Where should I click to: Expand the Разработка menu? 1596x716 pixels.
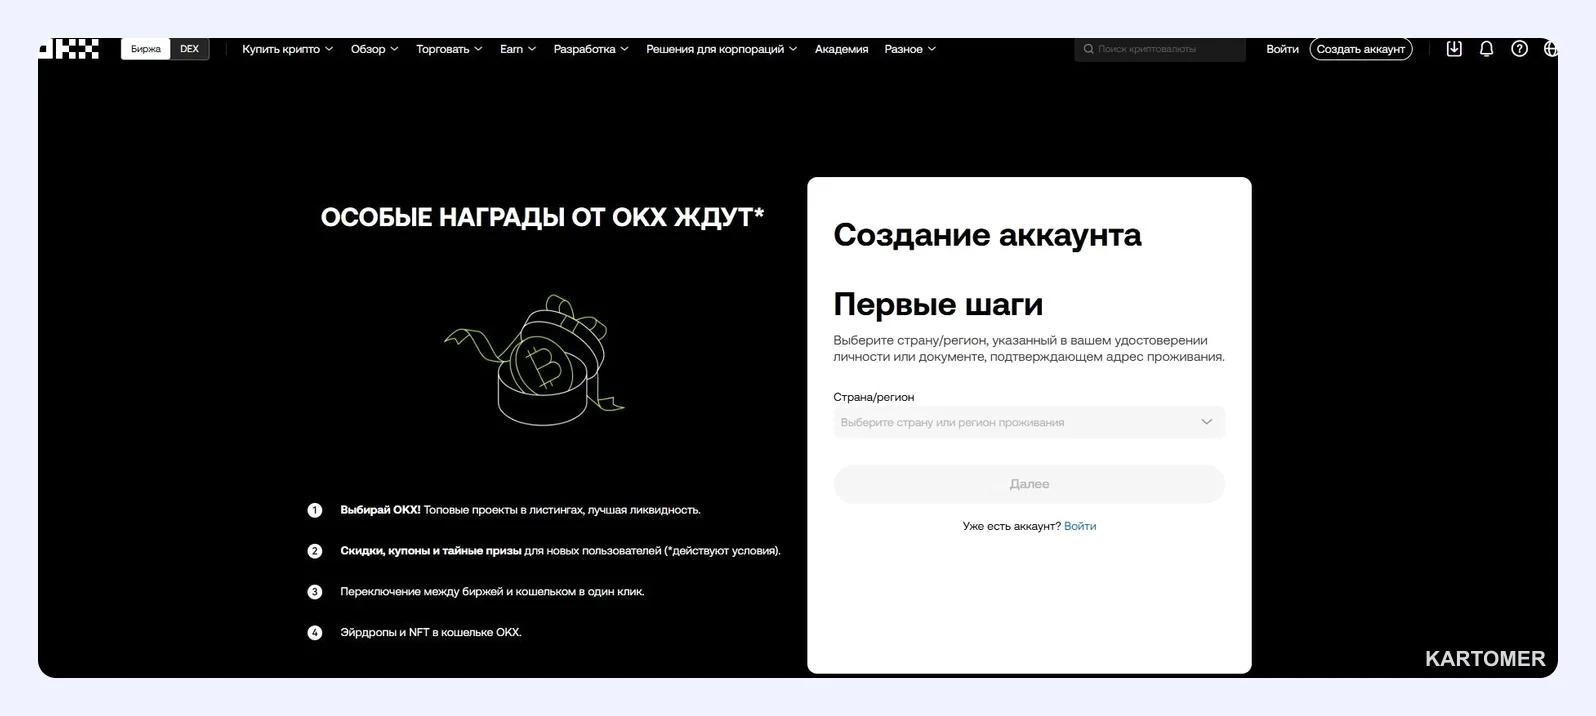591,49
